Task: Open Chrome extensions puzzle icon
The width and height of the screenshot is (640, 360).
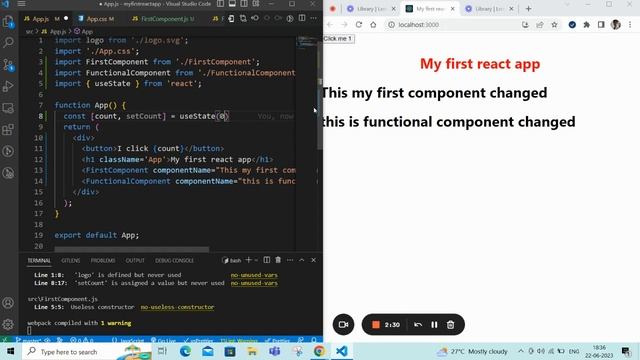Action: pos(587,25)
